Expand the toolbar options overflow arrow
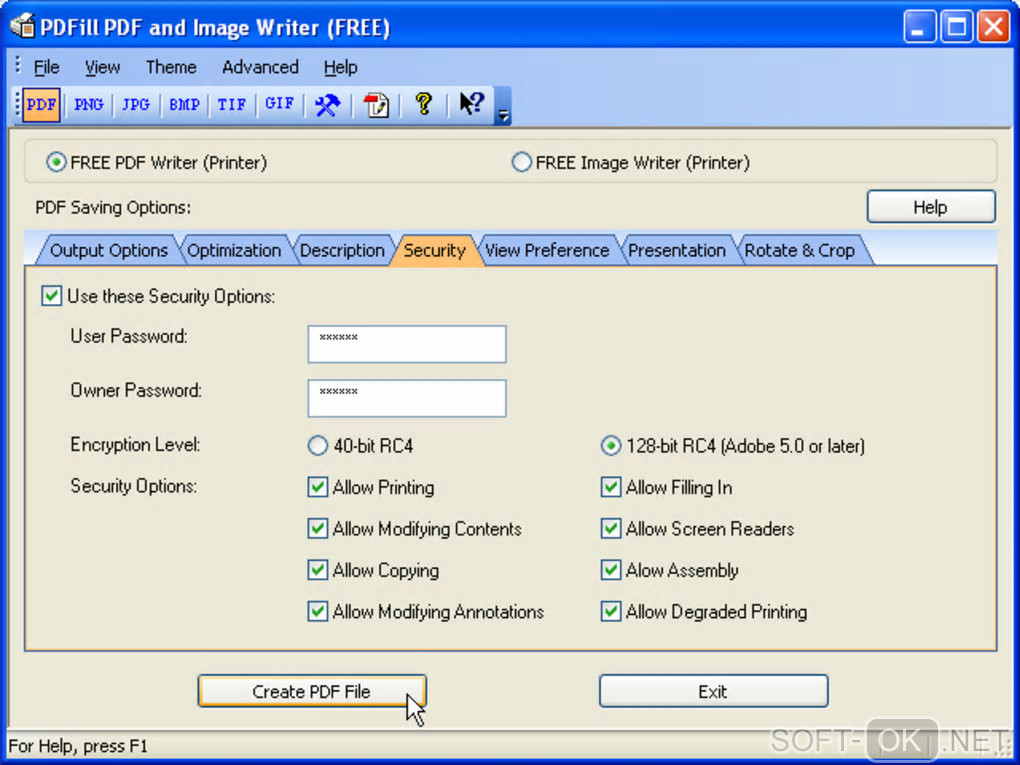This screenshot has height=765, width=1020. coord(503,106)
